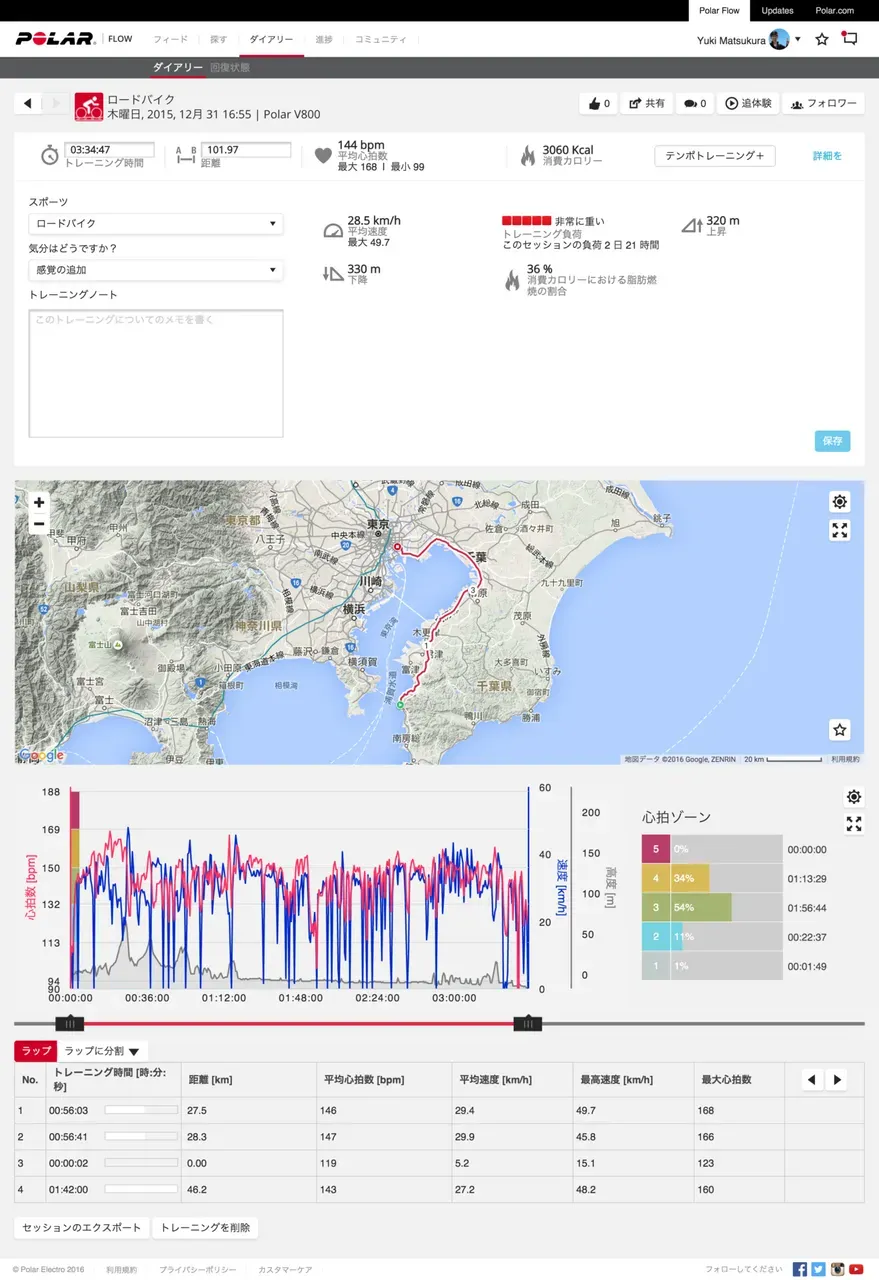Click the comments speech bubble icon
The image size is (879, 1280).
click(689, 104)
